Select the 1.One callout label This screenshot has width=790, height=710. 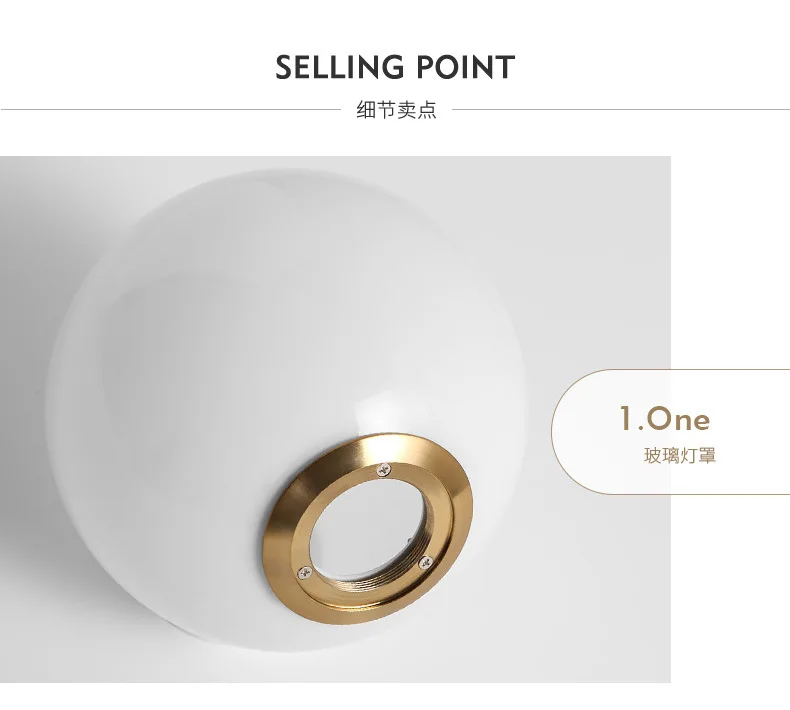pos(665,419)
